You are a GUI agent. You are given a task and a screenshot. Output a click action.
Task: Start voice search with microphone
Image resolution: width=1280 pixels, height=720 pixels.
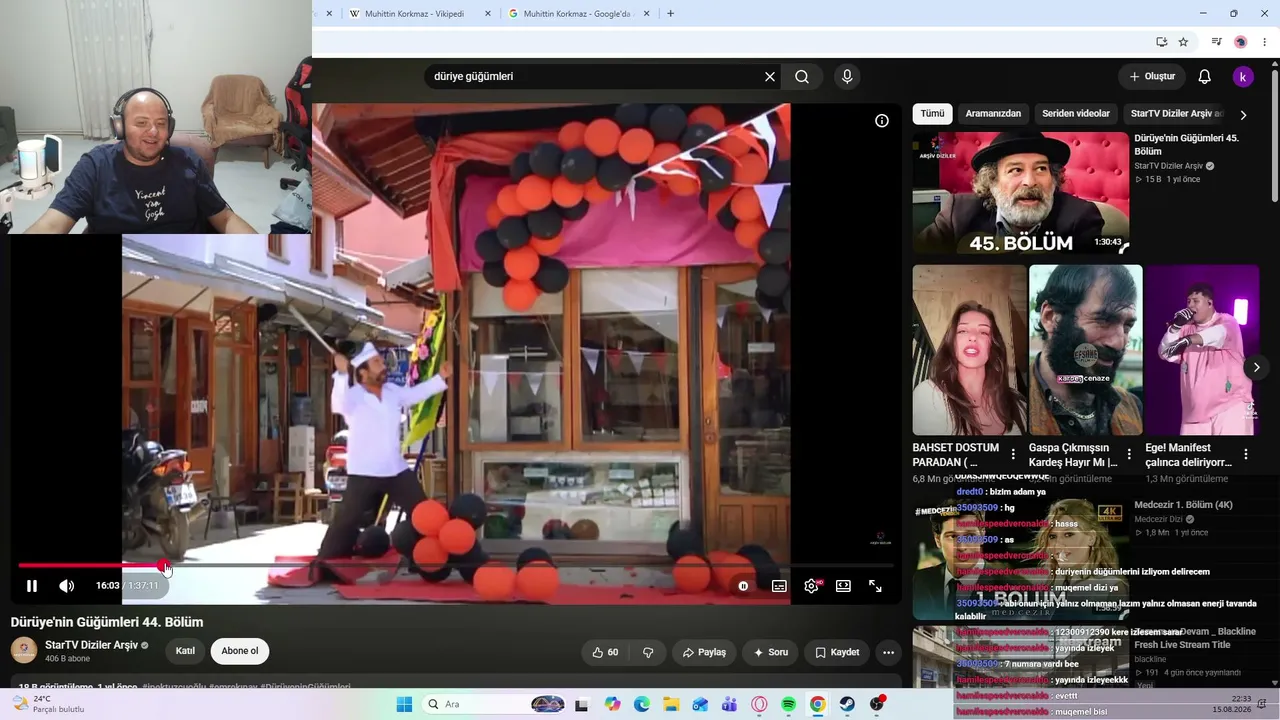point(847,77)
